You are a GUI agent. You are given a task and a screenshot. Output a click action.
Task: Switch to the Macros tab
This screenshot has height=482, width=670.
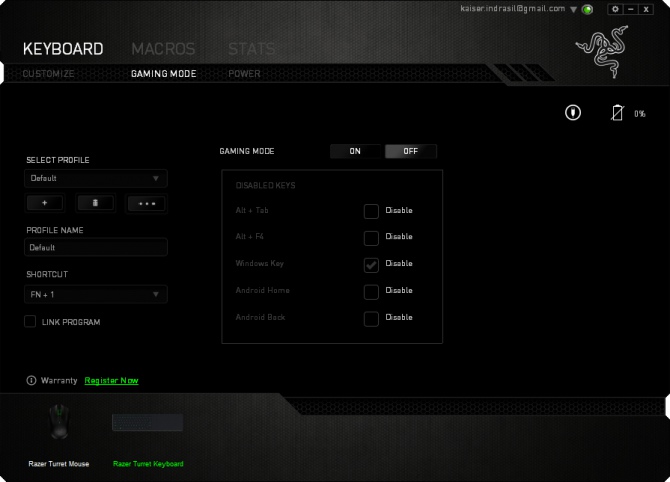click(x=163, y=49)
